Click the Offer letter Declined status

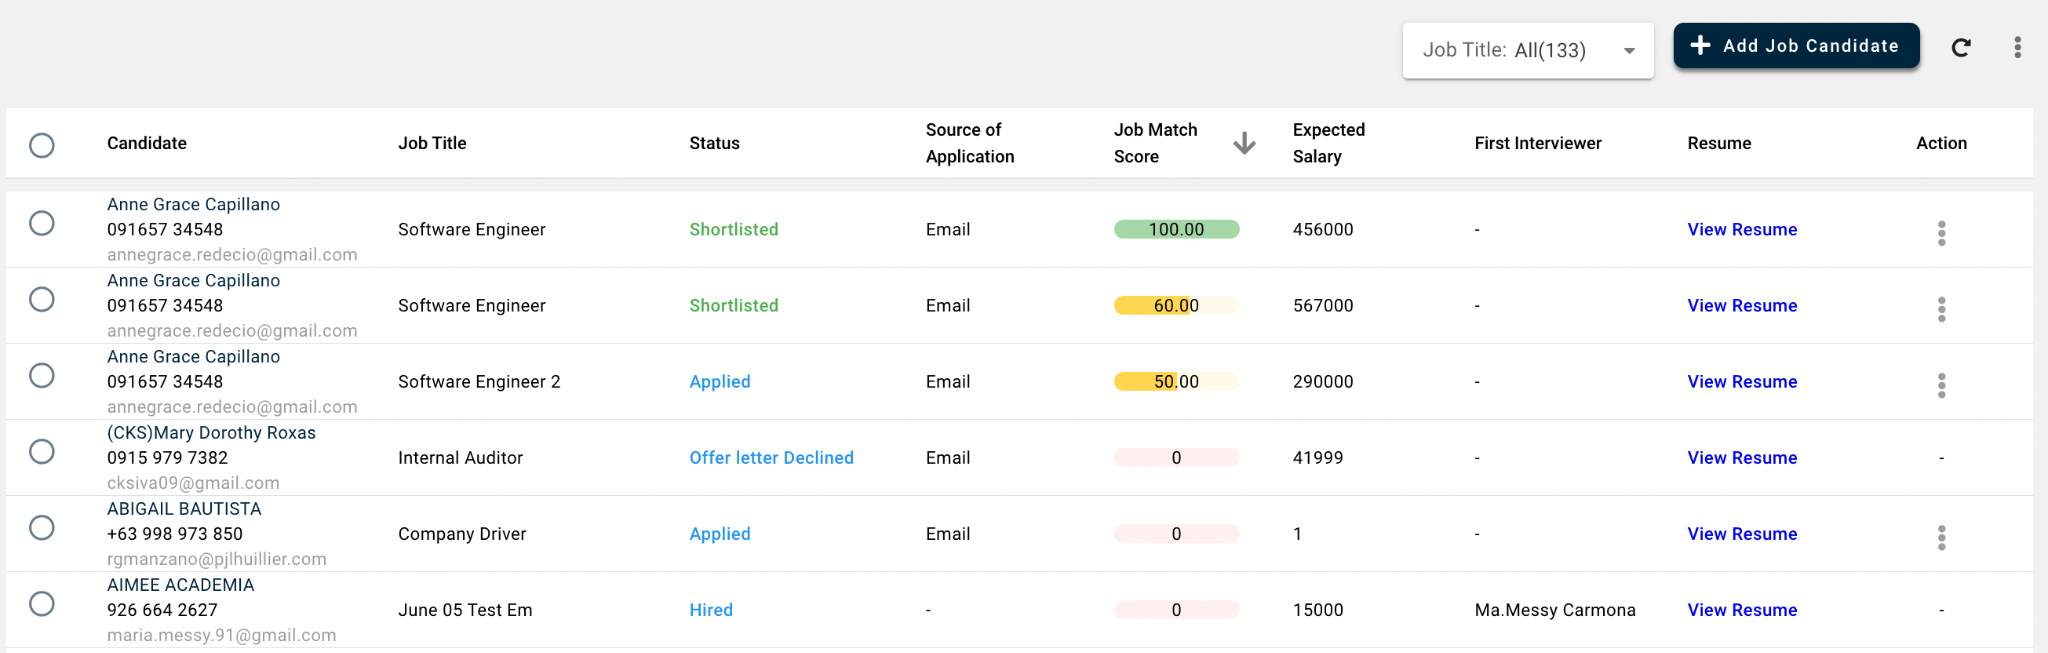771,458
